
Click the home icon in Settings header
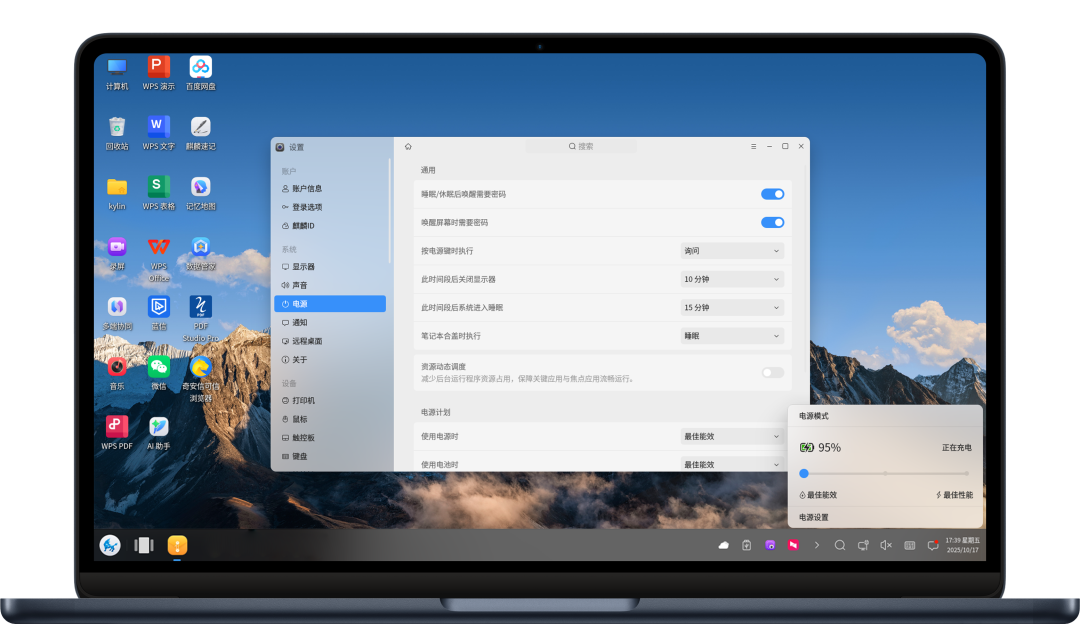click(408, 146)
